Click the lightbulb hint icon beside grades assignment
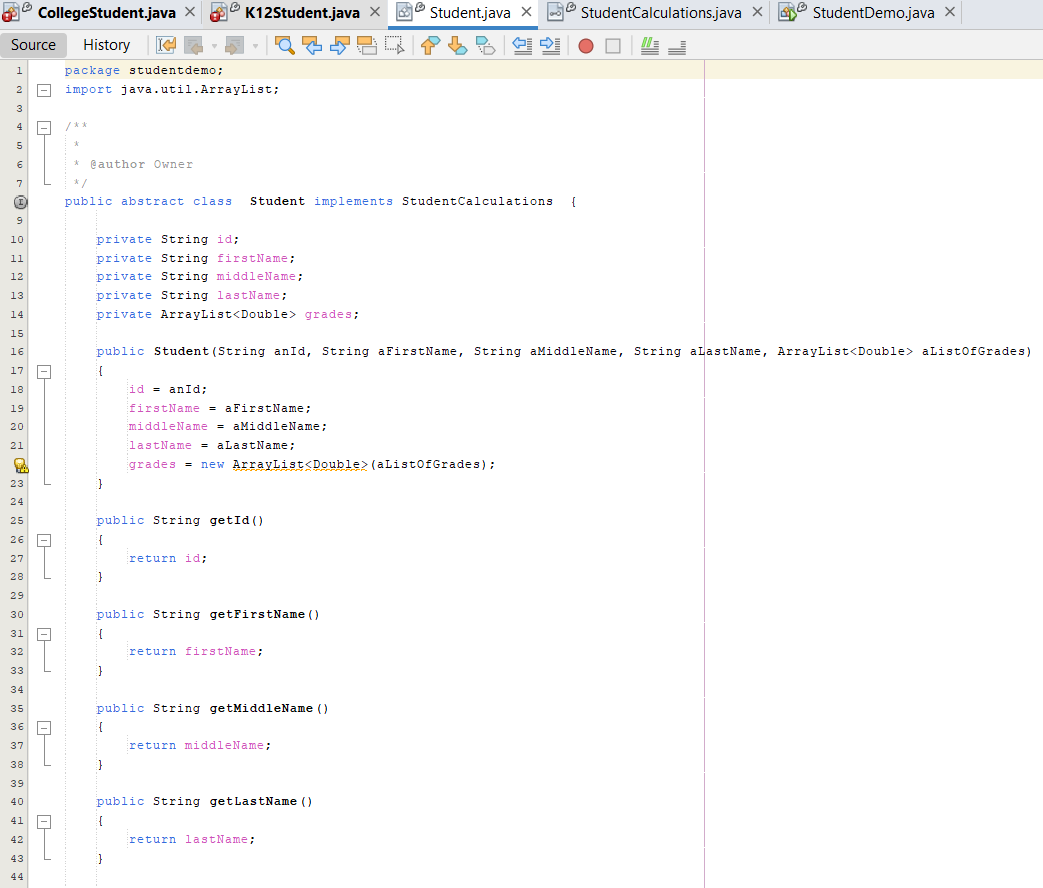The image size is (1043, 888). (x=21, y=465)
